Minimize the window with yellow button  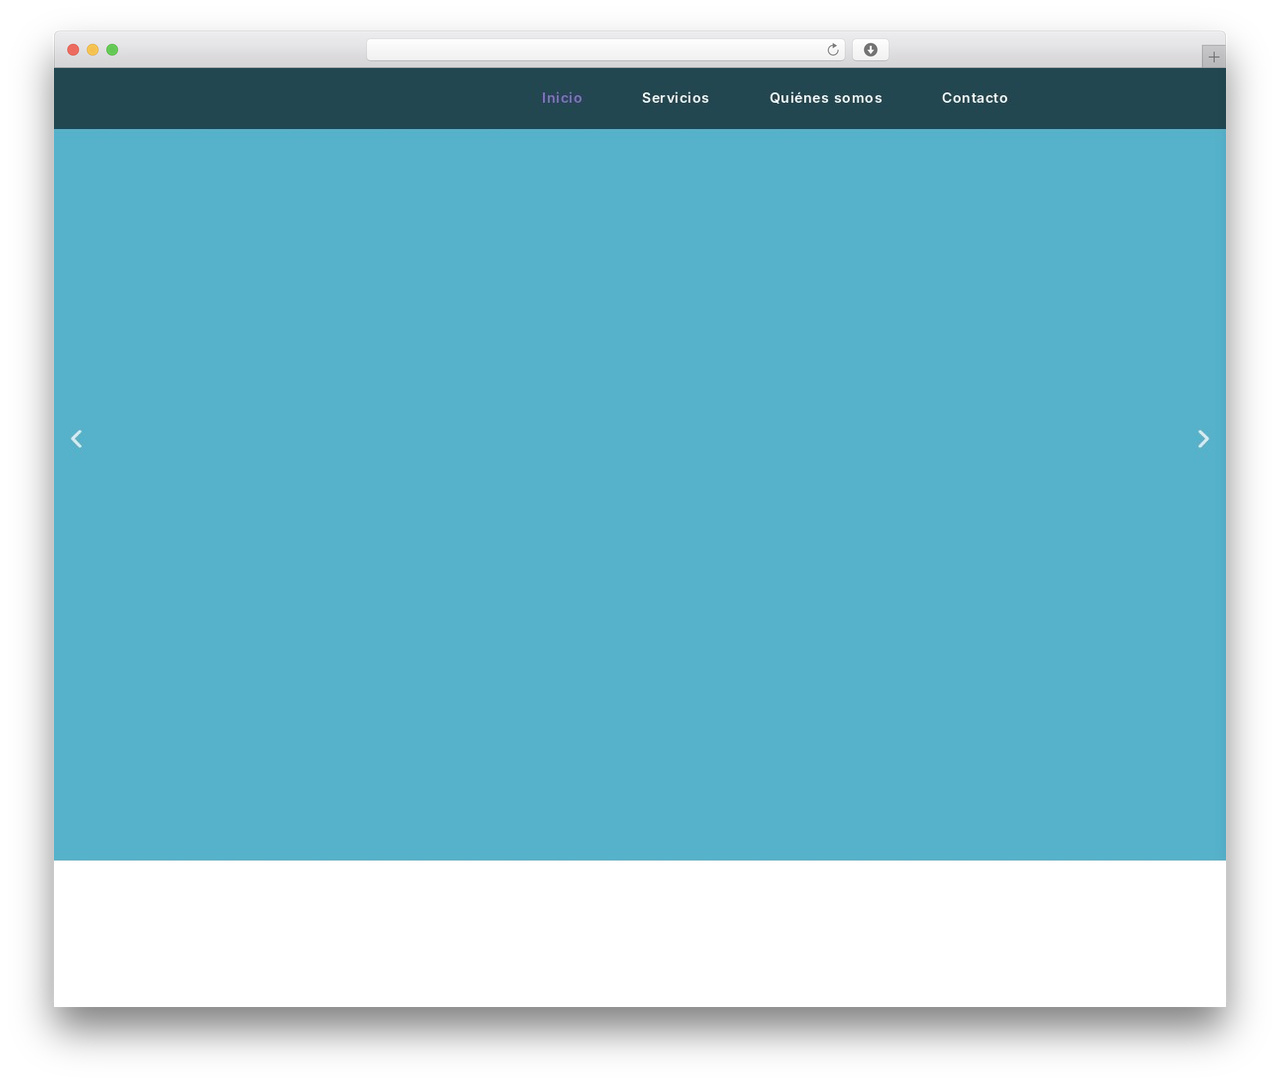tap(93, 50)
